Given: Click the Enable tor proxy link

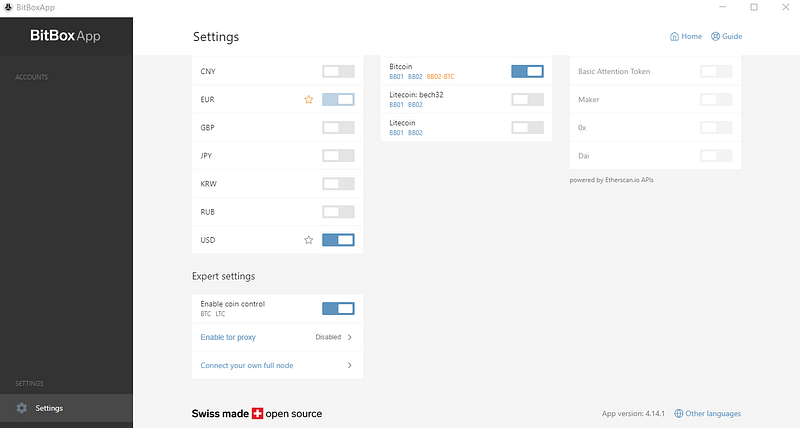Looking at the screenshot, I should (x=228, y=337).
